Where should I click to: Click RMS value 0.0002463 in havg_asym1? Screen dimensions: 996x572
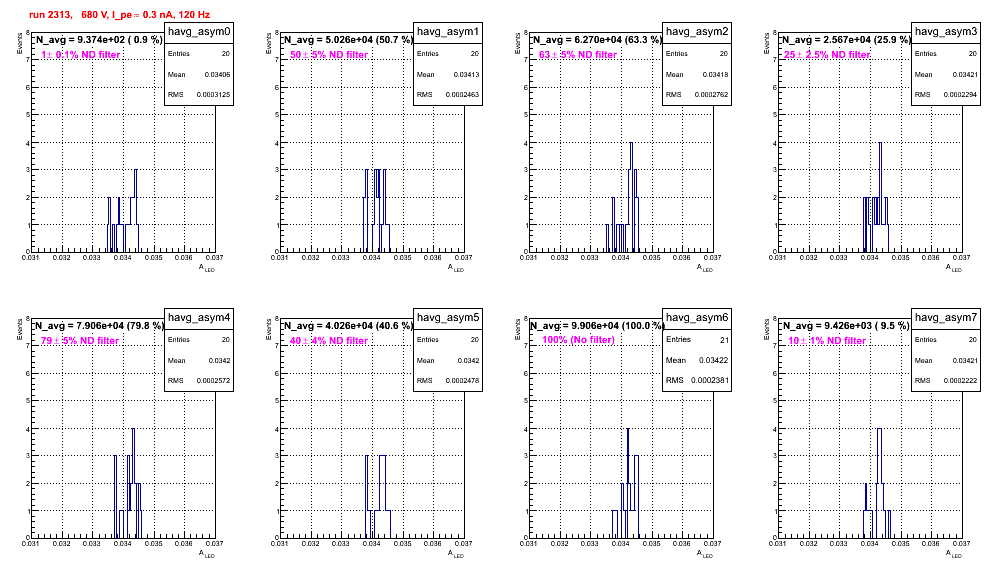[x=463, y=95]
